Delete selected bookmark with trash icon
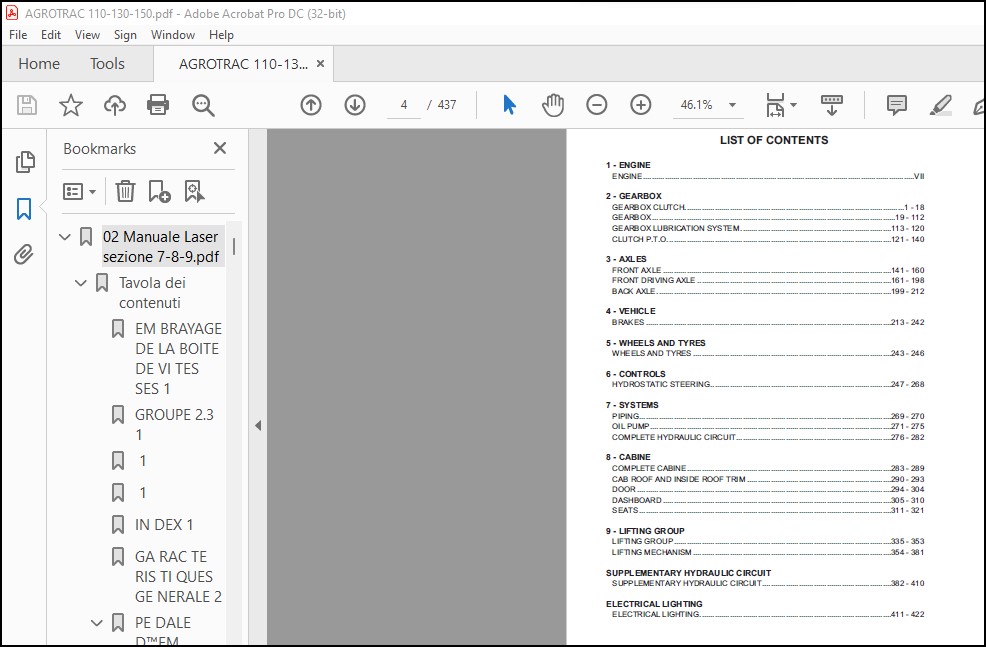The width and height of the screenshot is (986, 647). tap(125, 191)
